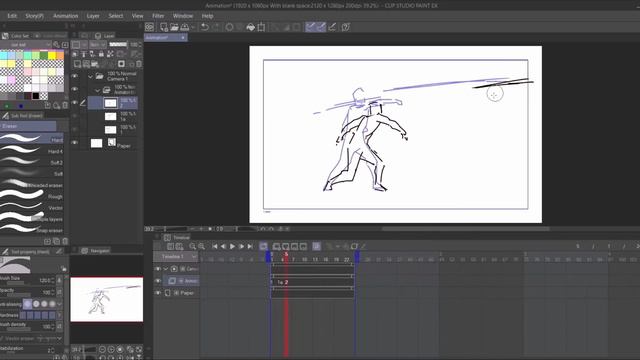Click the Undo arrow in command bar
Image resolution: width=640 pixels, height=360 pixels.
pos(205,27)
